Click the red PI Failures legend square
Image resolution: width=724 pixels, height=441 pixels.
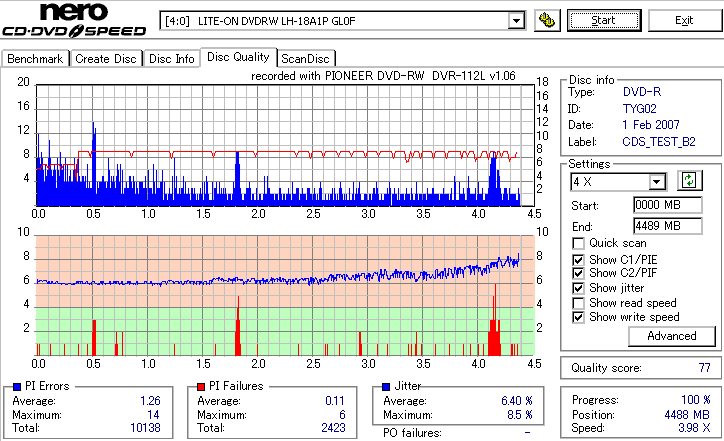(201, 387)
